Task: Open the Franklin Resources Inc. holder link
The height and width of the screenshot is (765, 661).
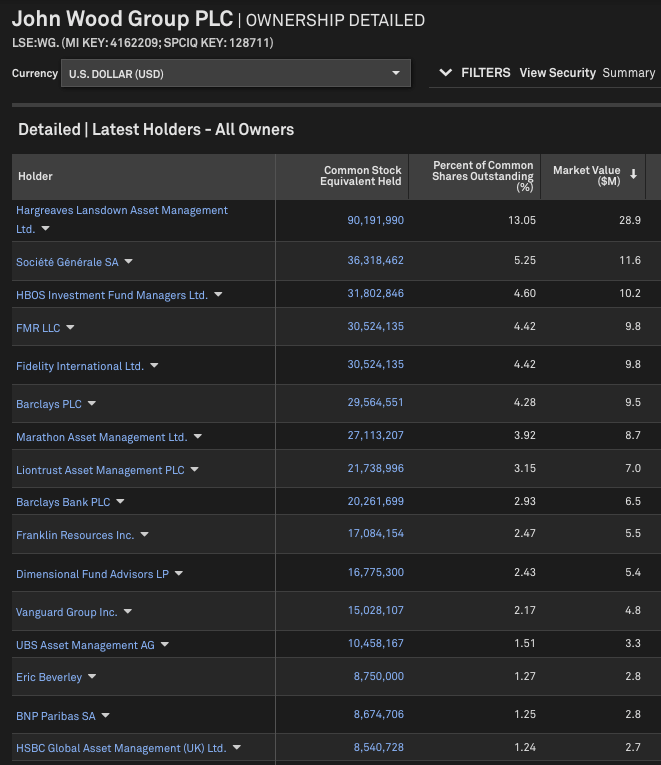Action: 75,535
